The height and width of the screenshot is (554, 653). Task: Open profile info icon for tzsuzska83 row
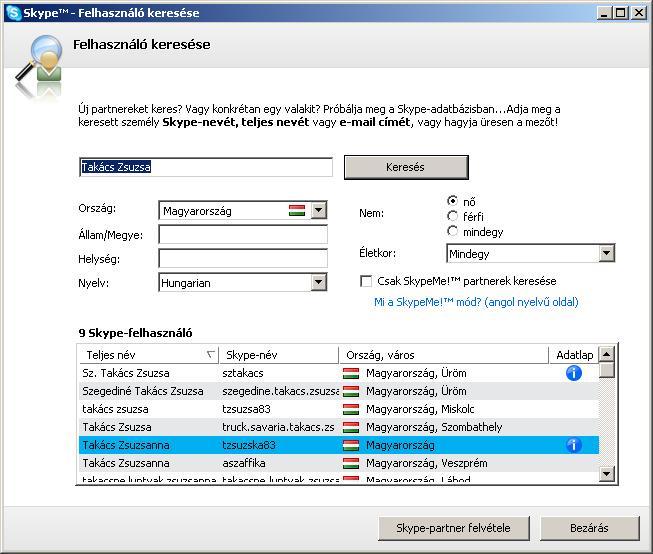tap(573, 445)
